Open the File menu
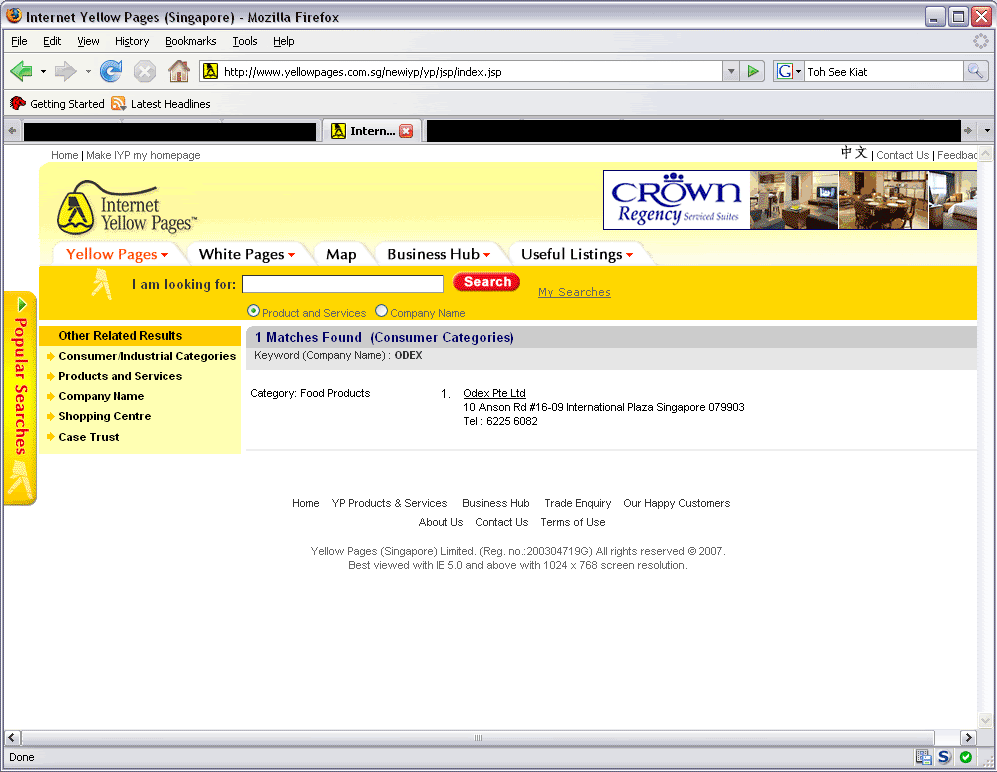Image resolution: width=997 pixels, height=772 pixels. click(19, 41)
